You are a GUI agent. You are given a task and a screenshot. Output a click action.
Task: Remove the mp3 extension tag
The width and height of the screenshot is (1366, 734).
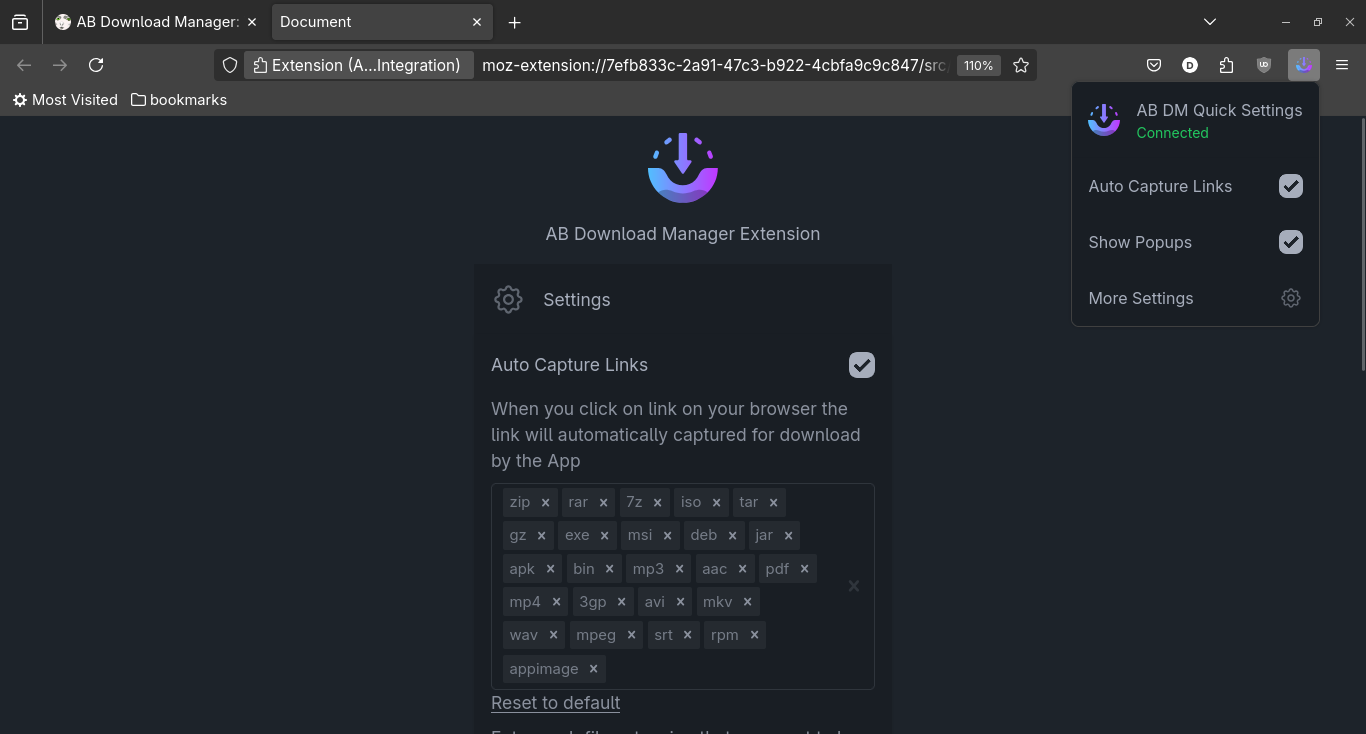tap(679, 569)
